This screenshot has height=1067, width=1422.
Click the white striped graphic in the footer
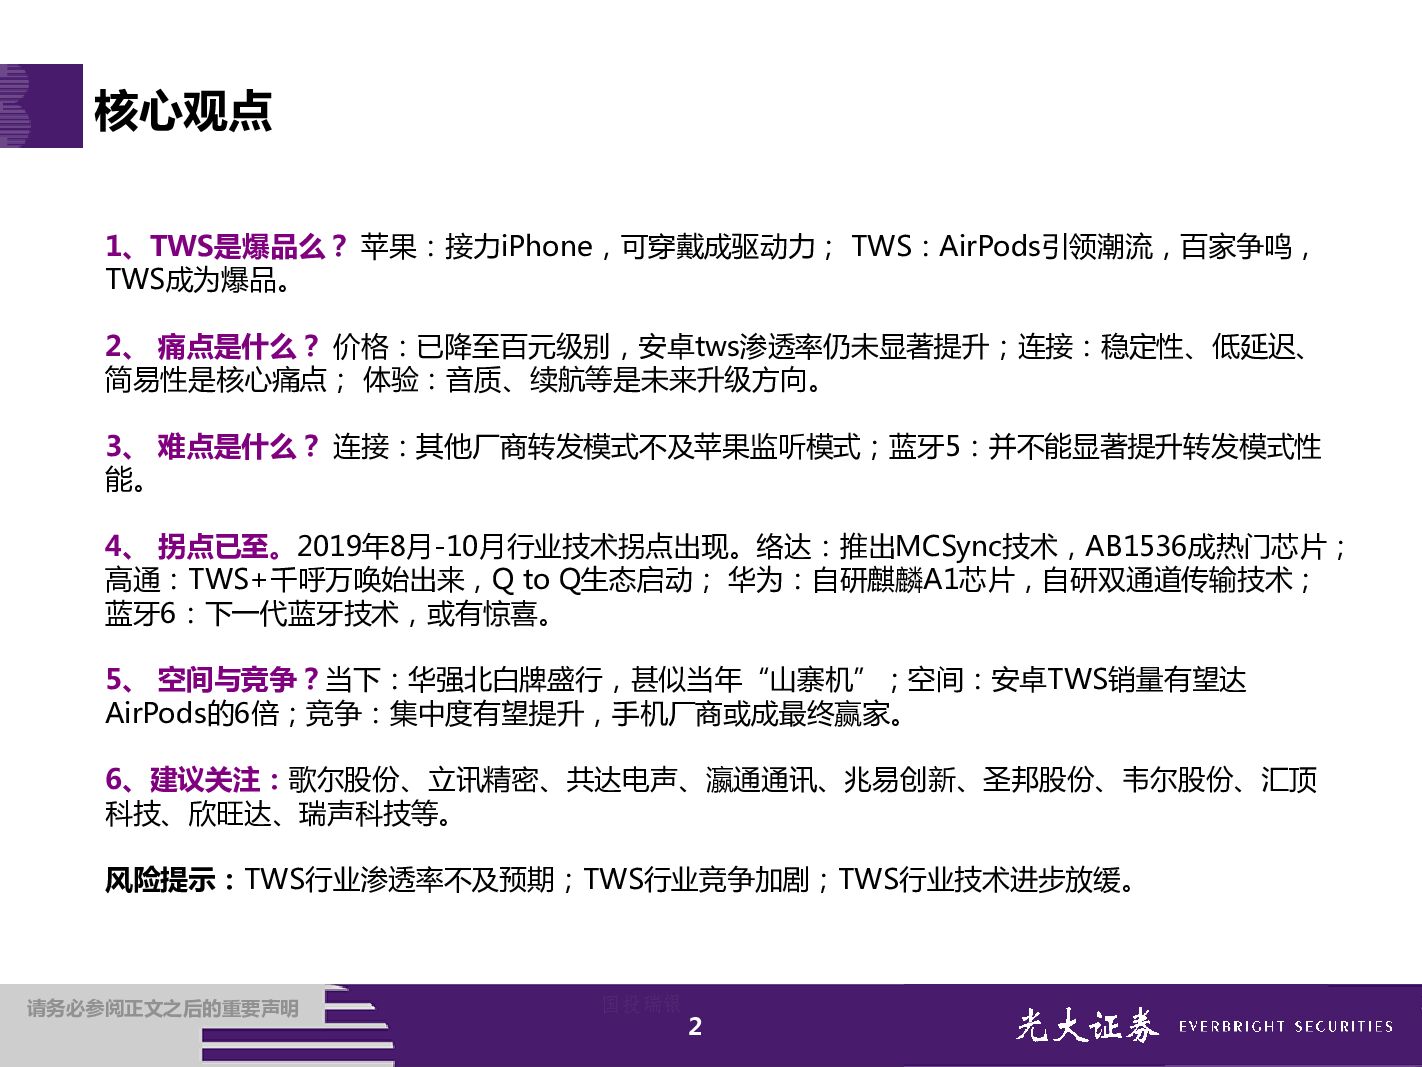(x=358, y=1026)
